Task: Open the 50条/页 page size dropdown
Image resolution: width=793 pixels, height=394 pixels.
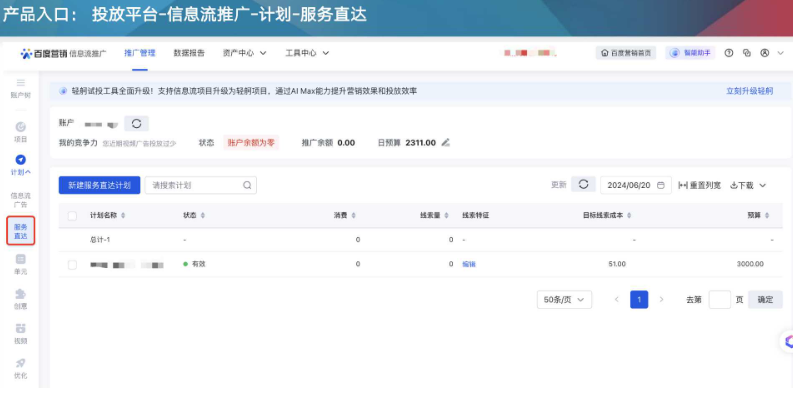Action: tap(564, 299)
